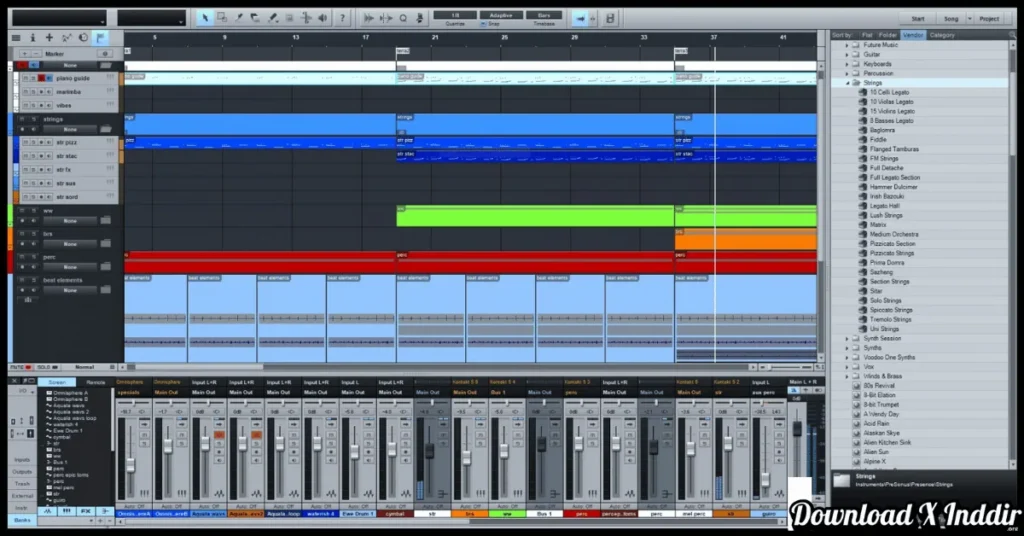Mute the piano guide track
Screen dimensions: 1024x536
pos(25,78)
